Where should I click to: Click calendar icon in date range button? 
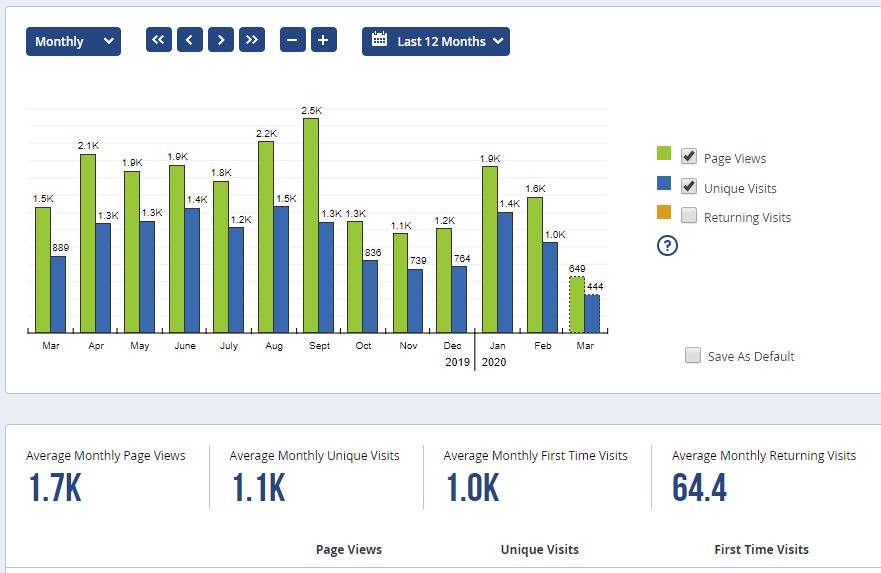[x=379, y=39]
